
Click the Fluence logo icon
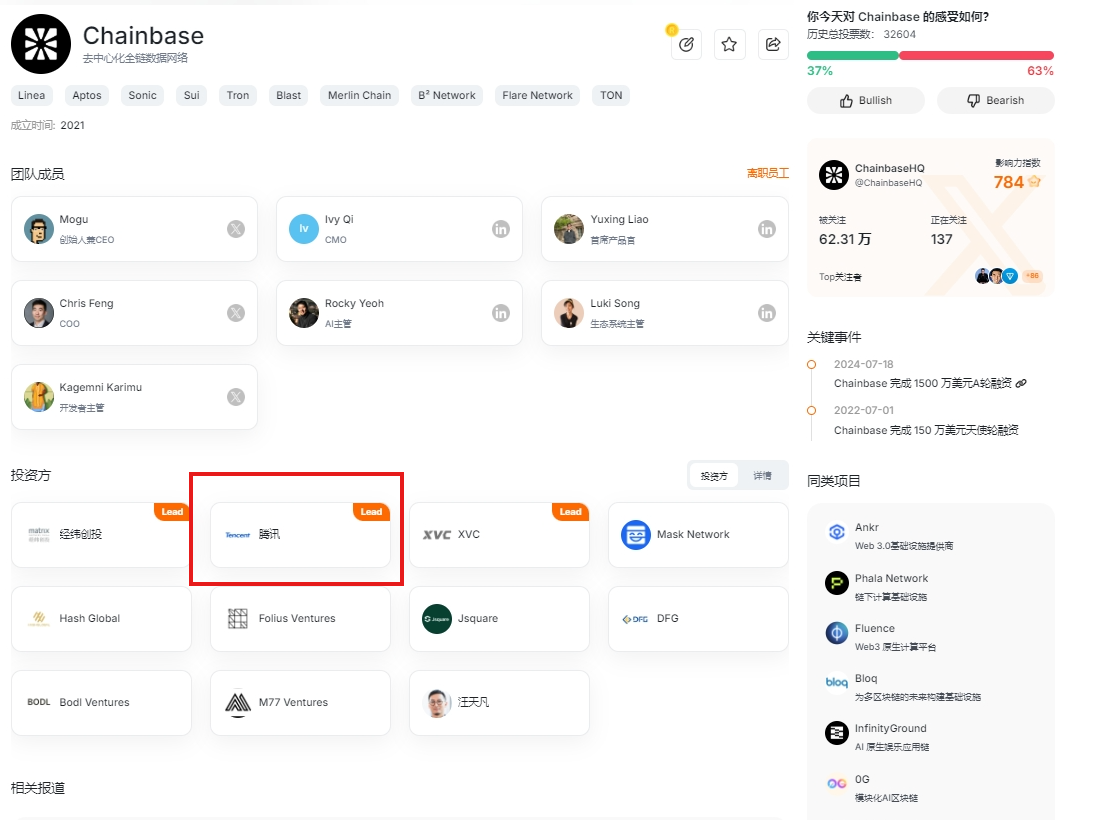[x=836, y=633]
